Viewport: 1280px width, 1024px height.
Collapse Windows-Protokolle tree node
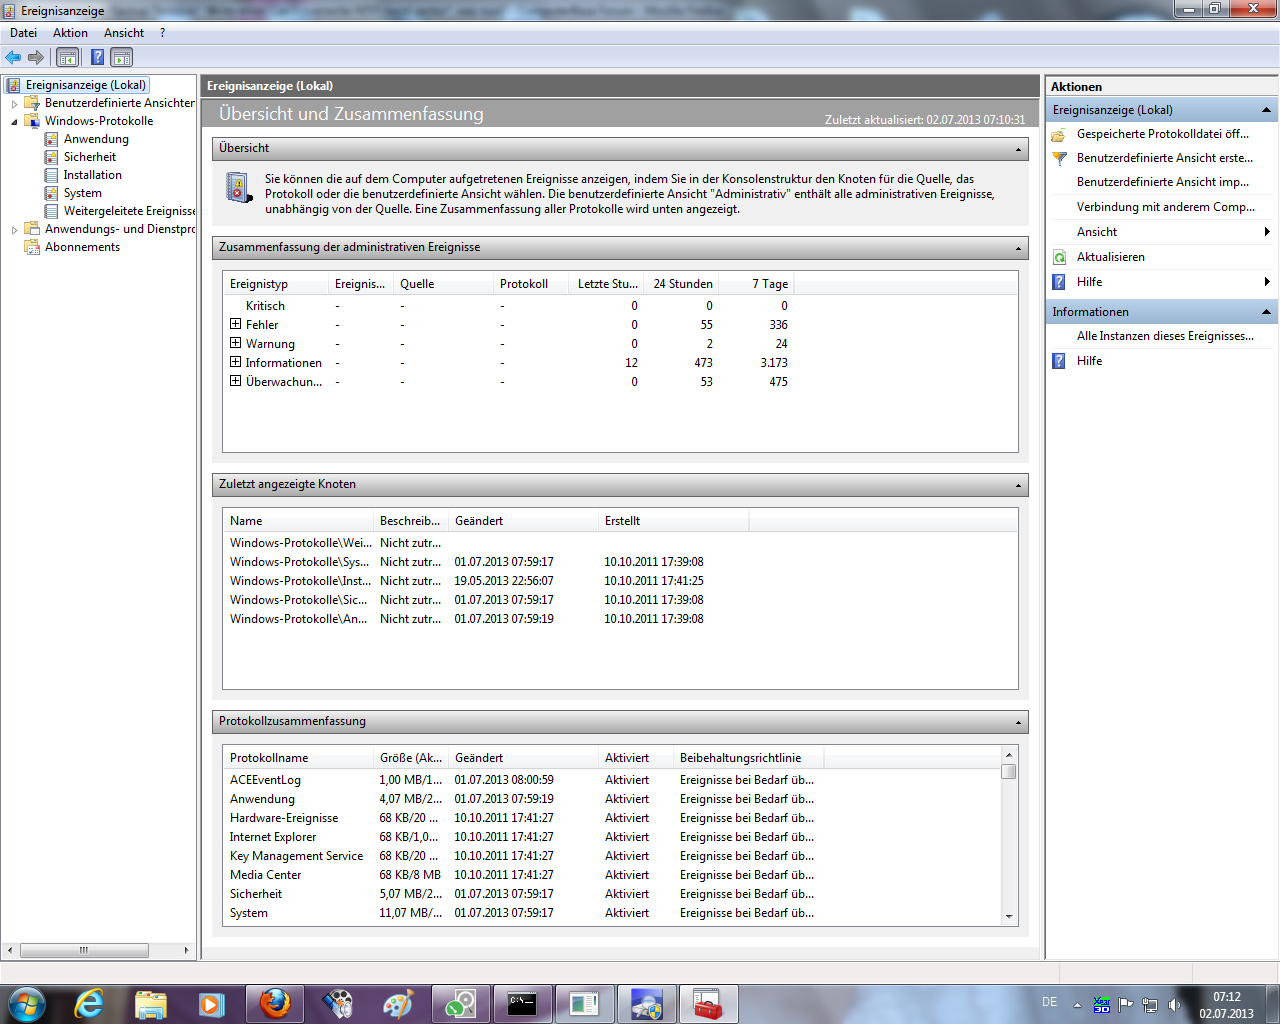pos(14,121)
